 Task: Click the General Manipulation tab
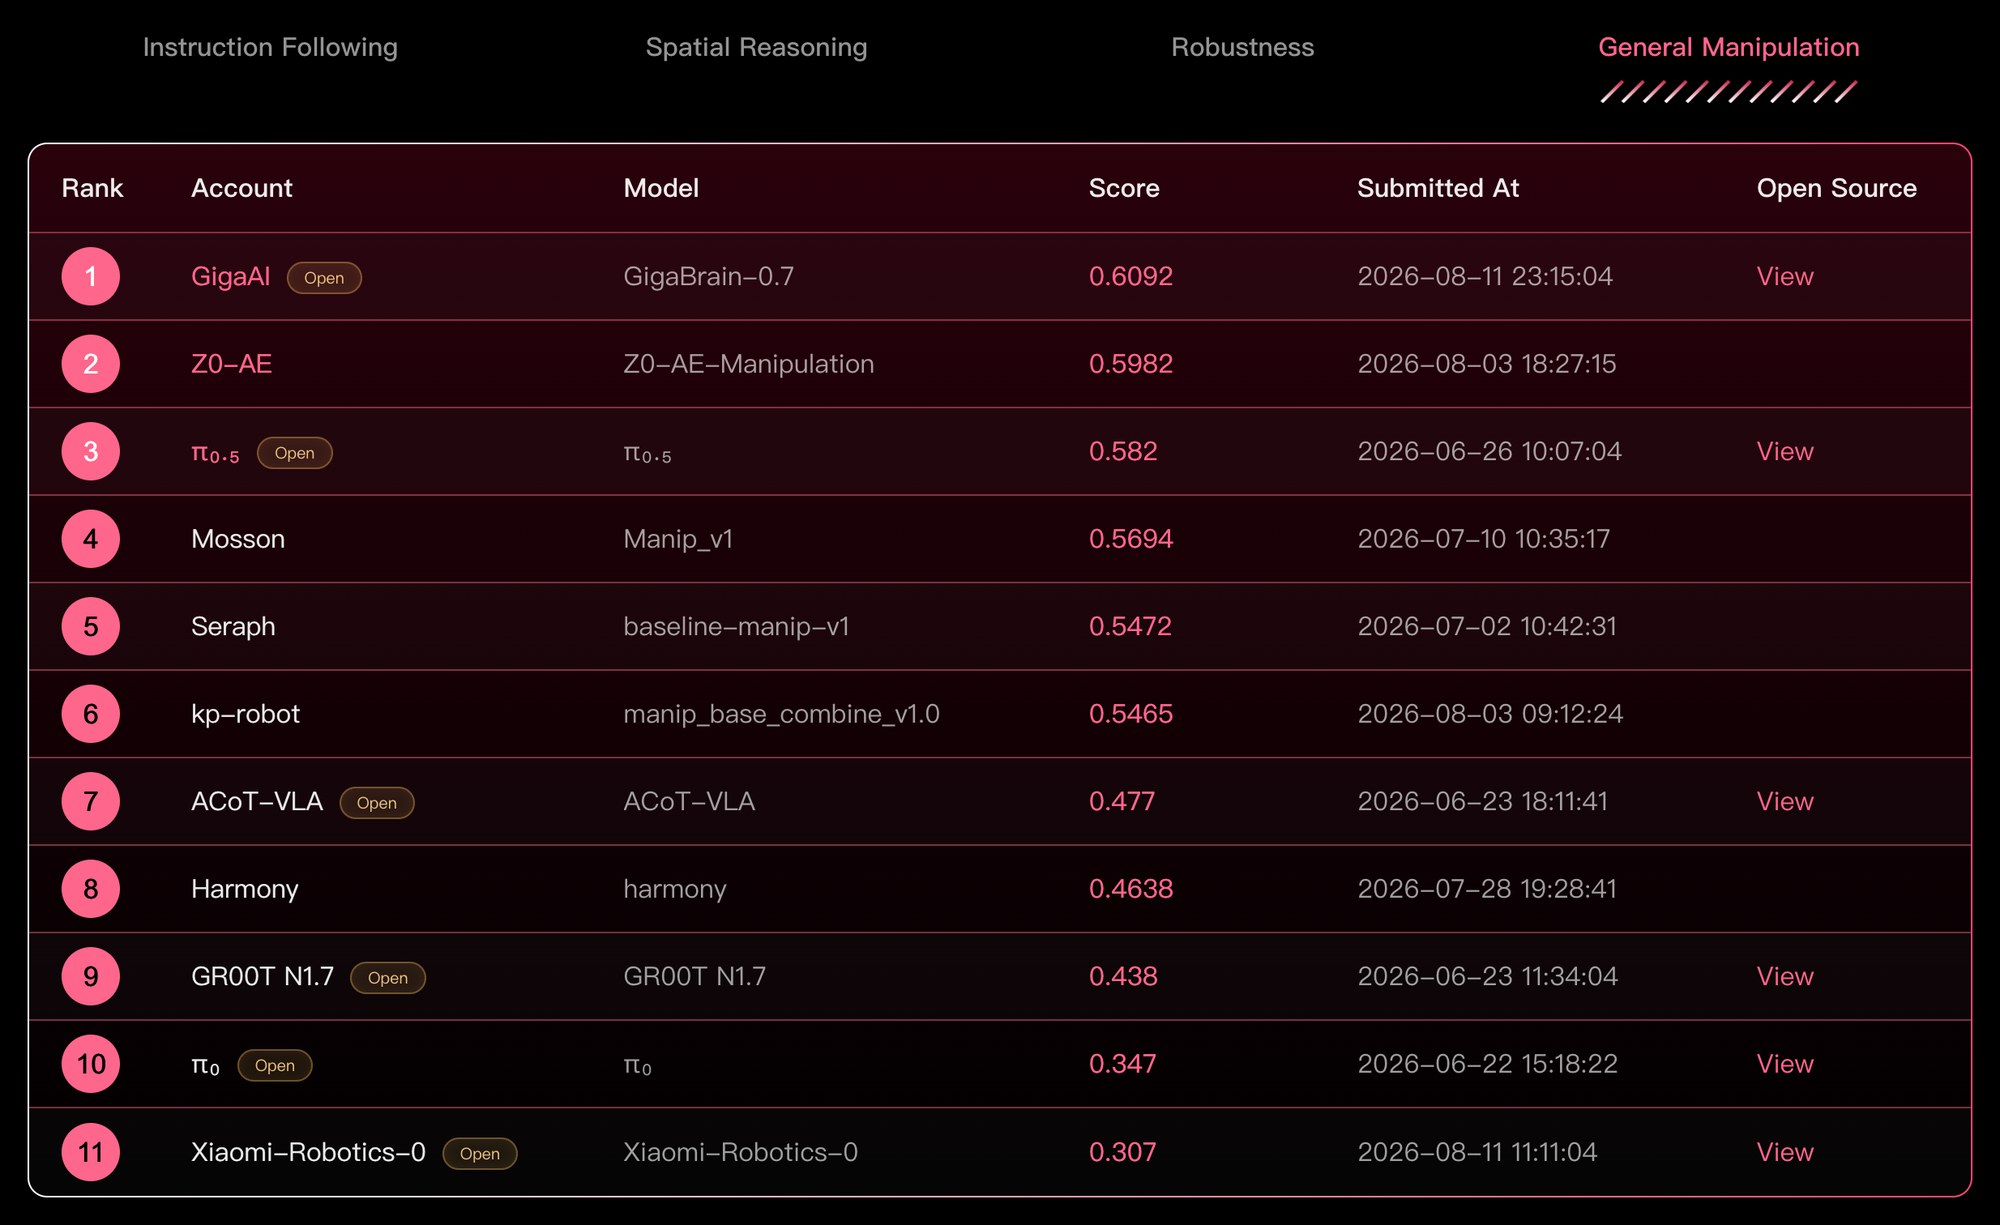click(1729, 47)
